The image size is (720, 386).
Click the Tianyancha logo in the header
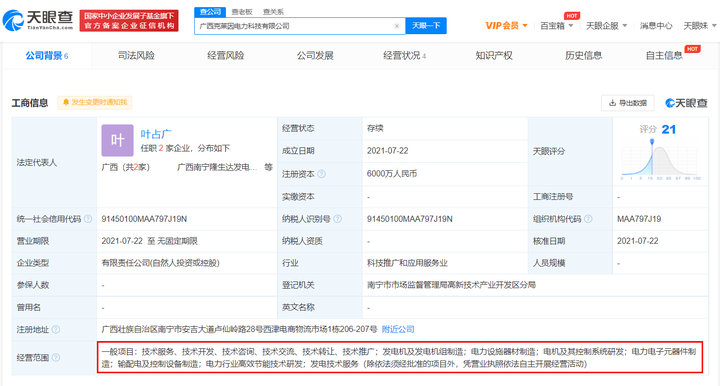point(38,21)
